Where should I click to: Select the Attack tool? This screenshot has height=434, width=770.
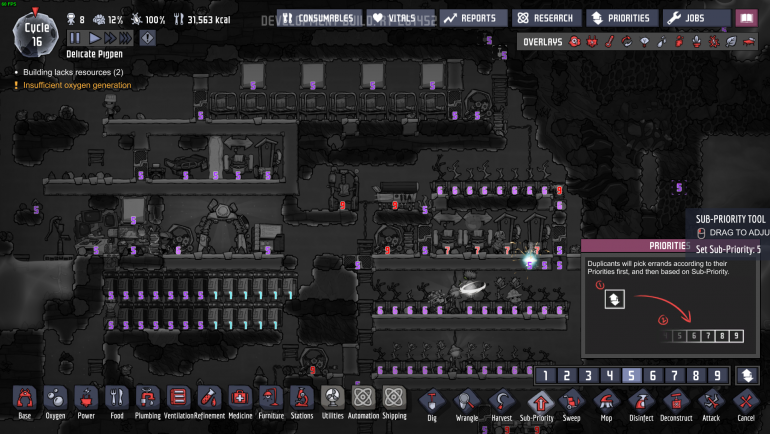pos(711,406)
